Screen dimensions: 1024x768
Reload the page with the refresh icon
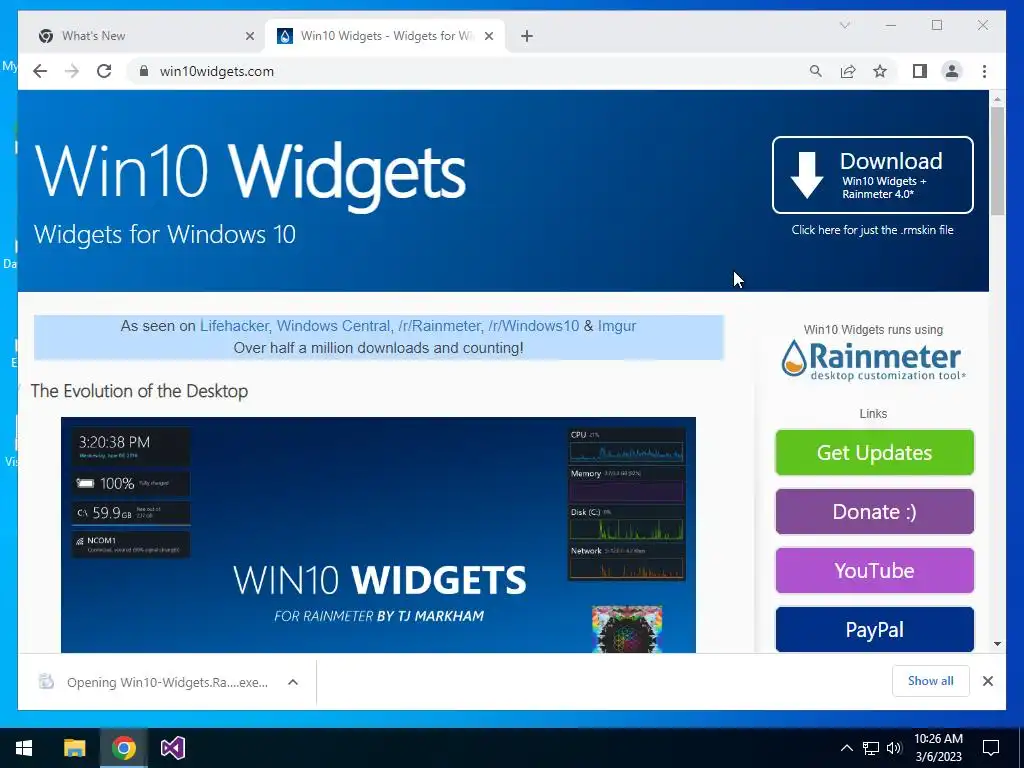tap(104, 71)
